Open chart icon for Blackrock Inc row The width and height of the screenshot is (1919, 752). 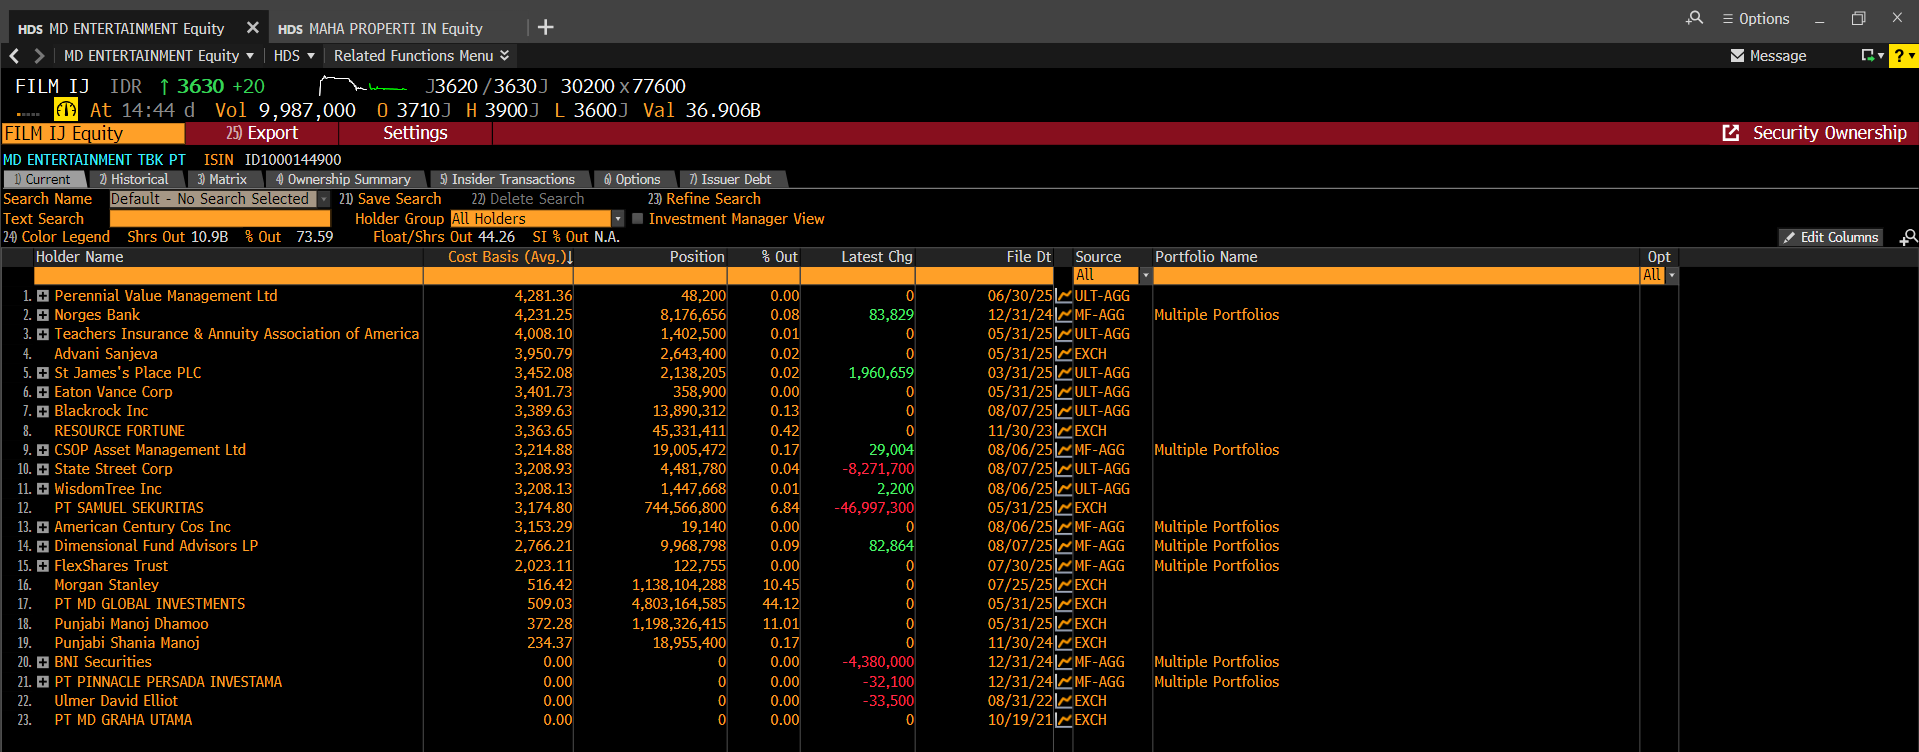tap(1064, 411)
